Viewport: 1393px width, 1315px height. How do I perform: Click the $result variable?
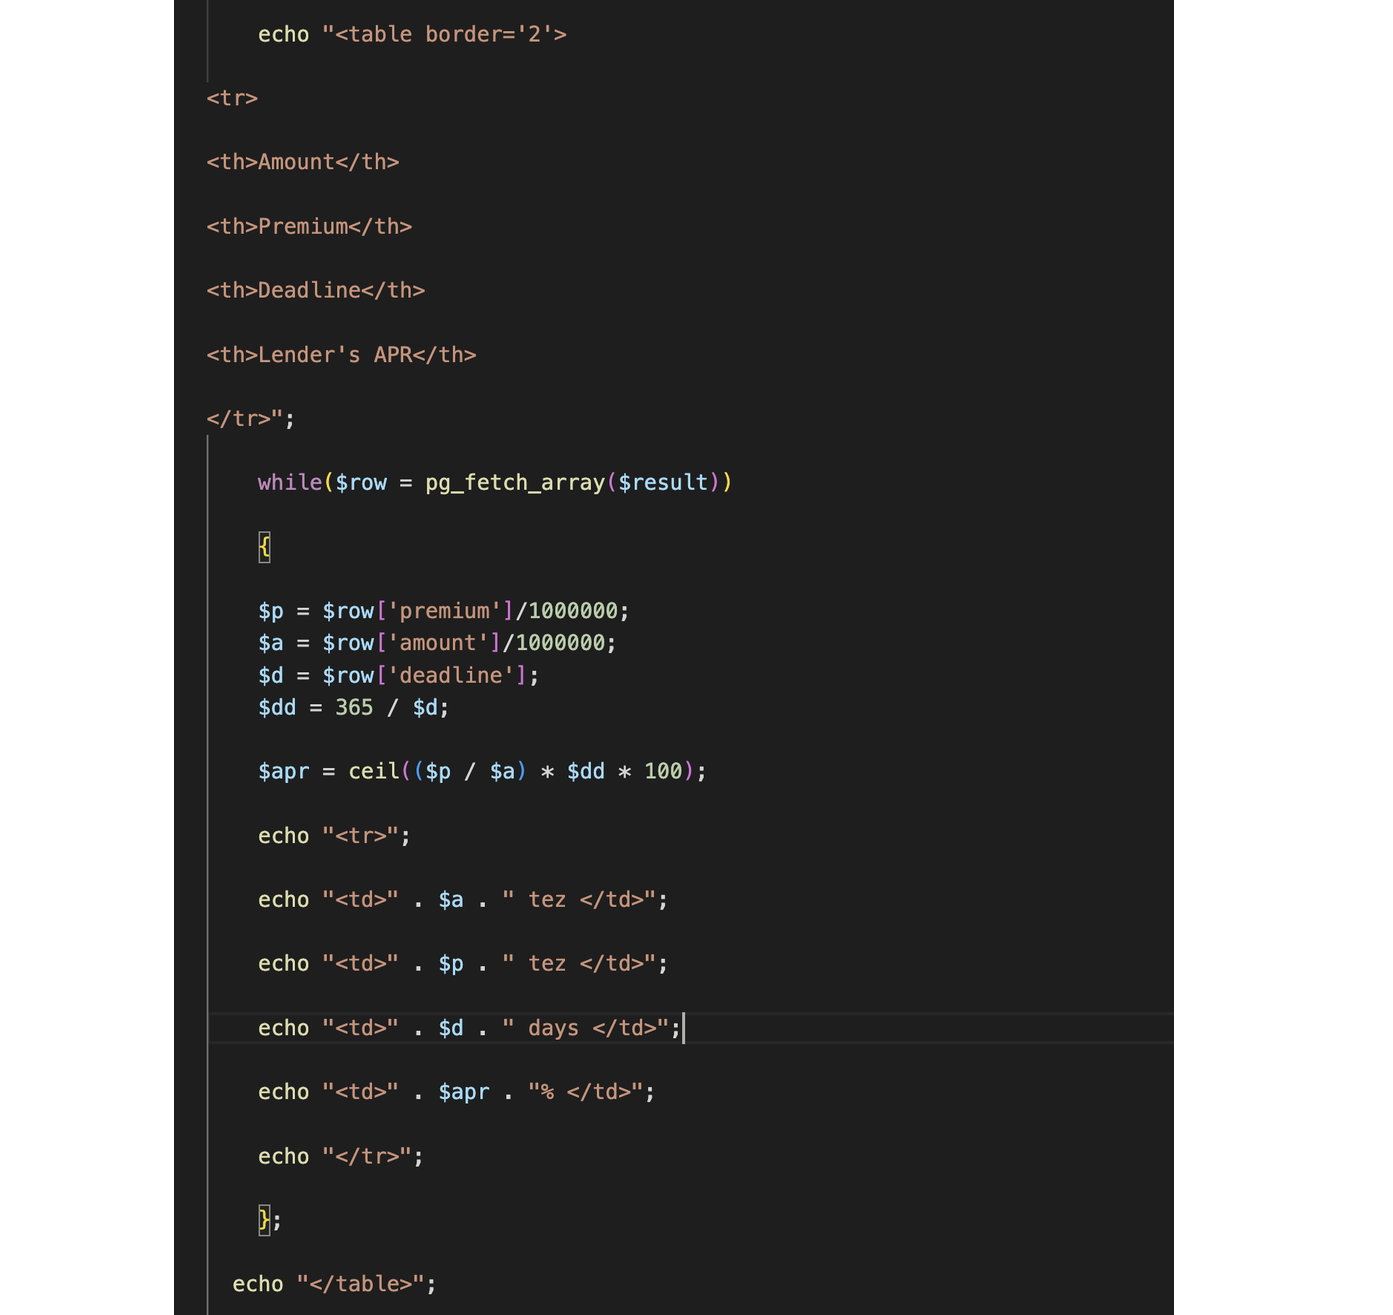[x=663, y=483]
